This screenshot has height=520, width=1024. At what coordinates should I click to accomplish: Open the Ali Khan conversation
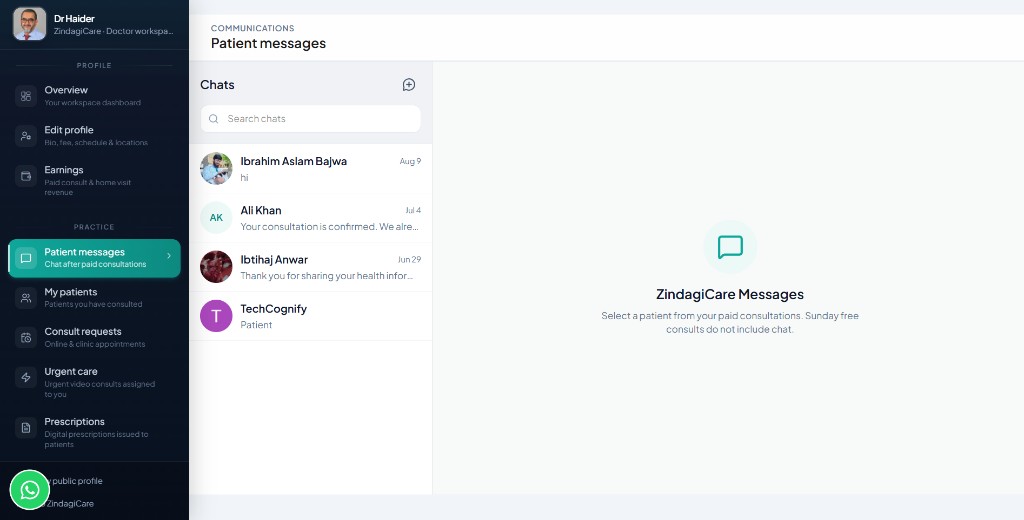(x=311, y=218)
